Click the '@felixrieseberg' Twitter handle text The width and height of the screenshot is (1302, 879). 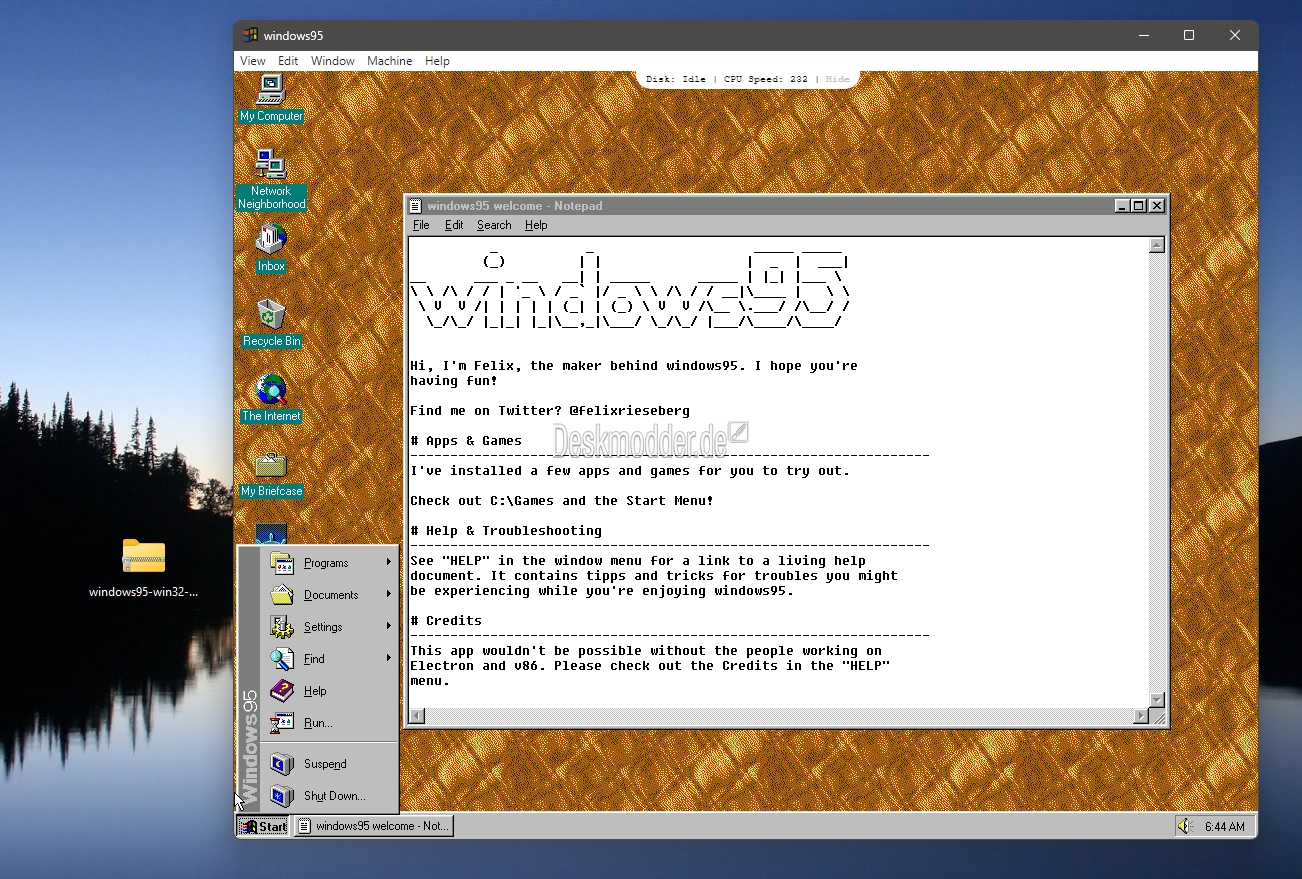pyautogui.click(x=629, y=410)
